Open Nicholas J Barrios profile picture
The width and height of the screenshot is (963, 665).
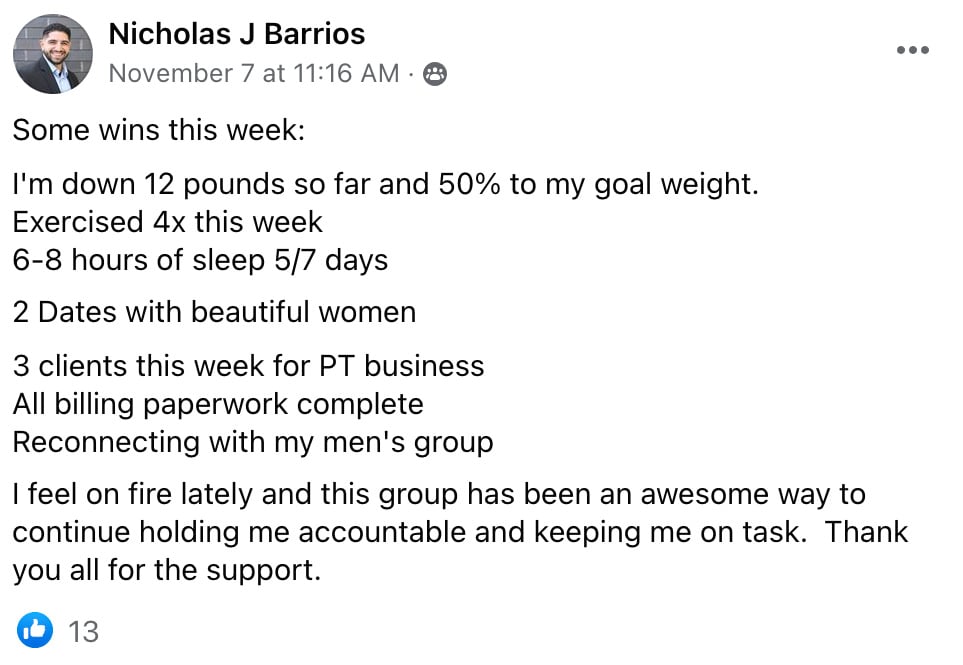coord(53,54)
